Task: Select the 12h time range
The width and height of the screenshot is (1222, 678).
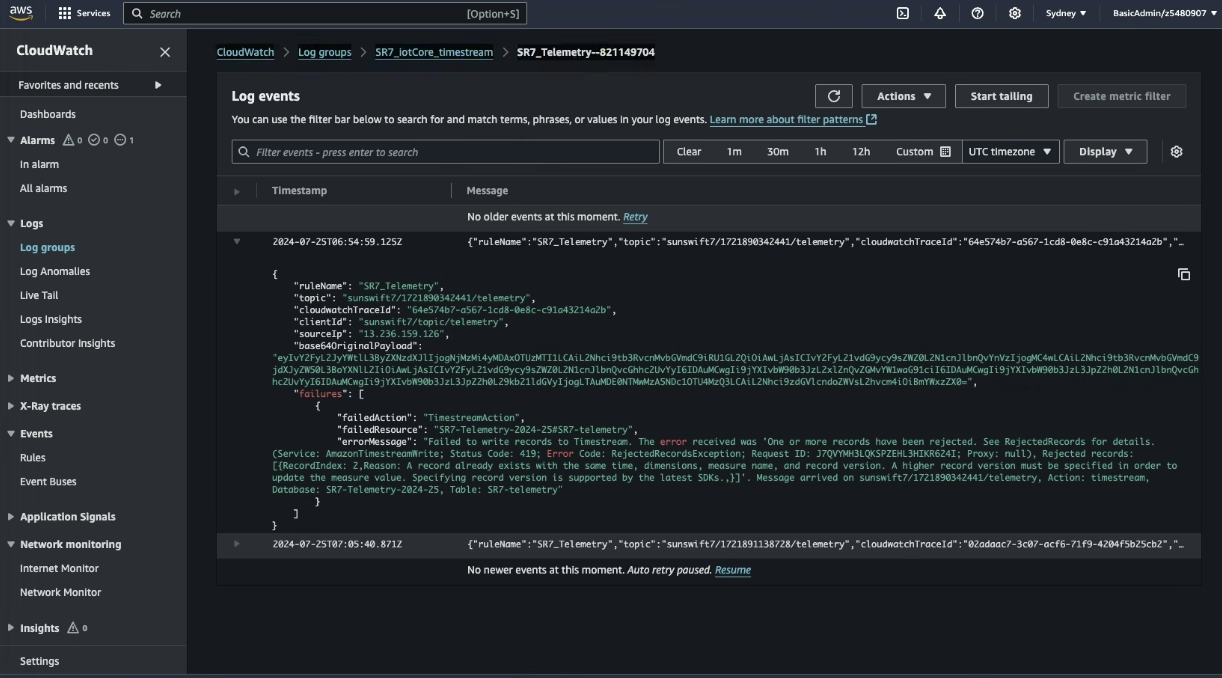Action: (861, 152)
